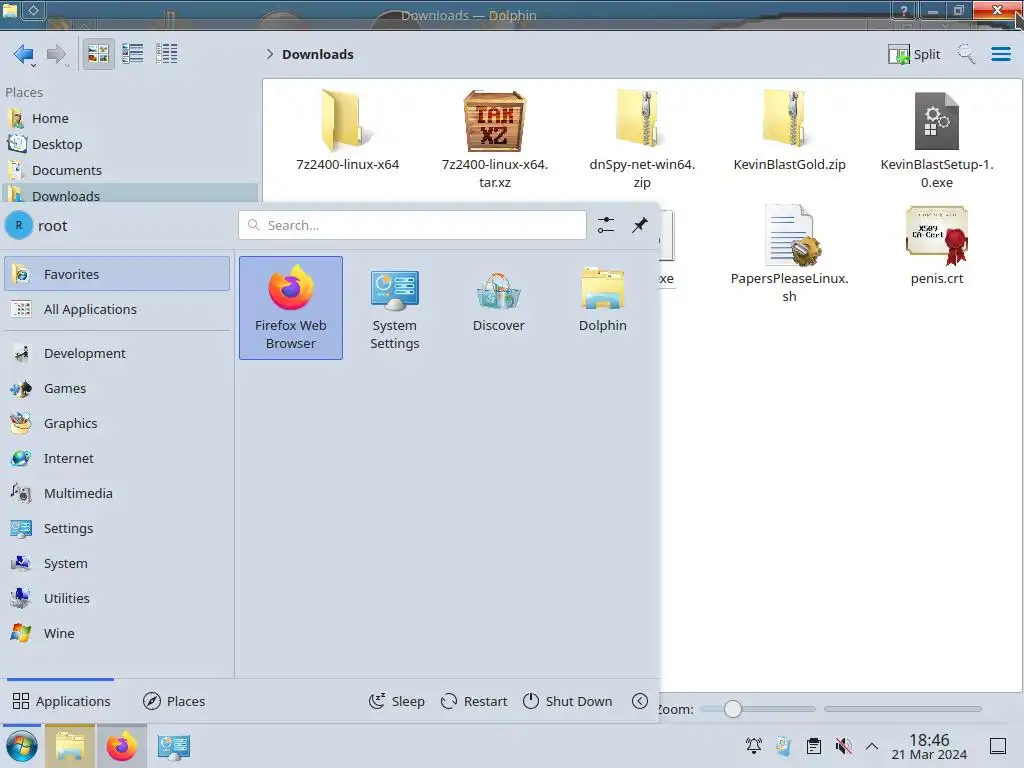Select All Applications category
Viewport: 1024px width, 768px height.
point(117,310)
